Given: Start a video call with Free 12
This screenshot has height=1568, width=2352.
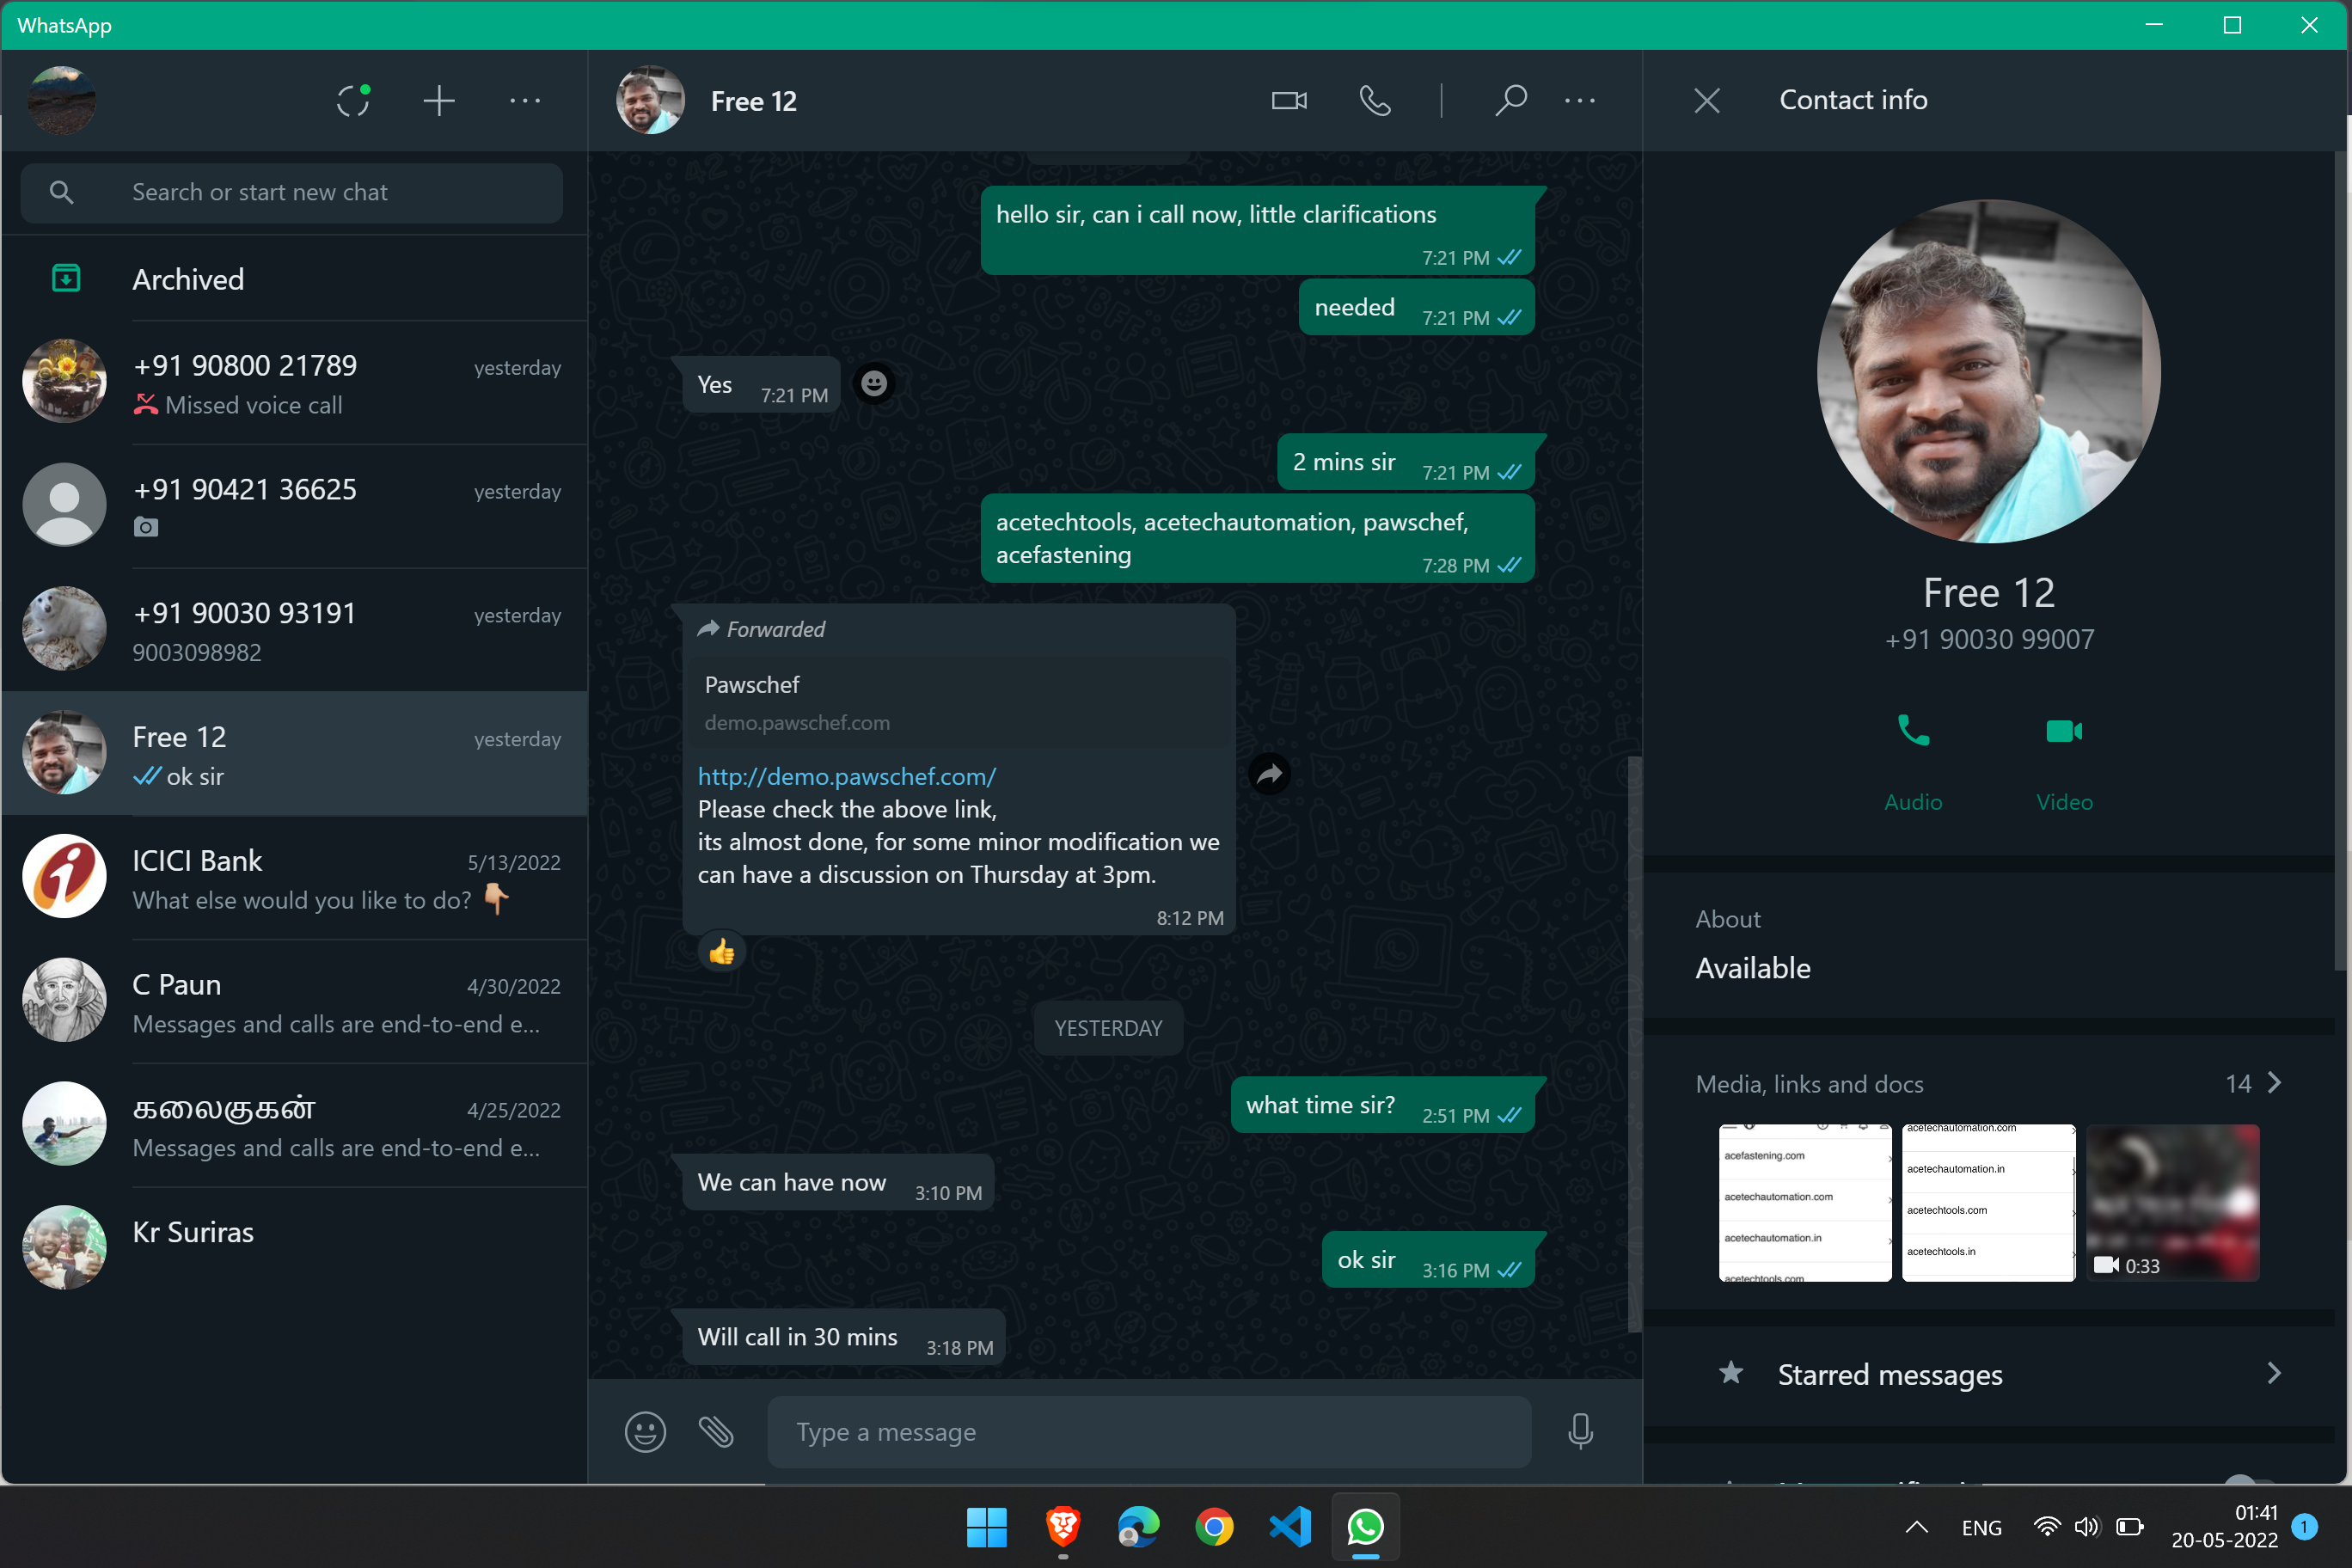Looking at the screenshot, I should 1289,101.
